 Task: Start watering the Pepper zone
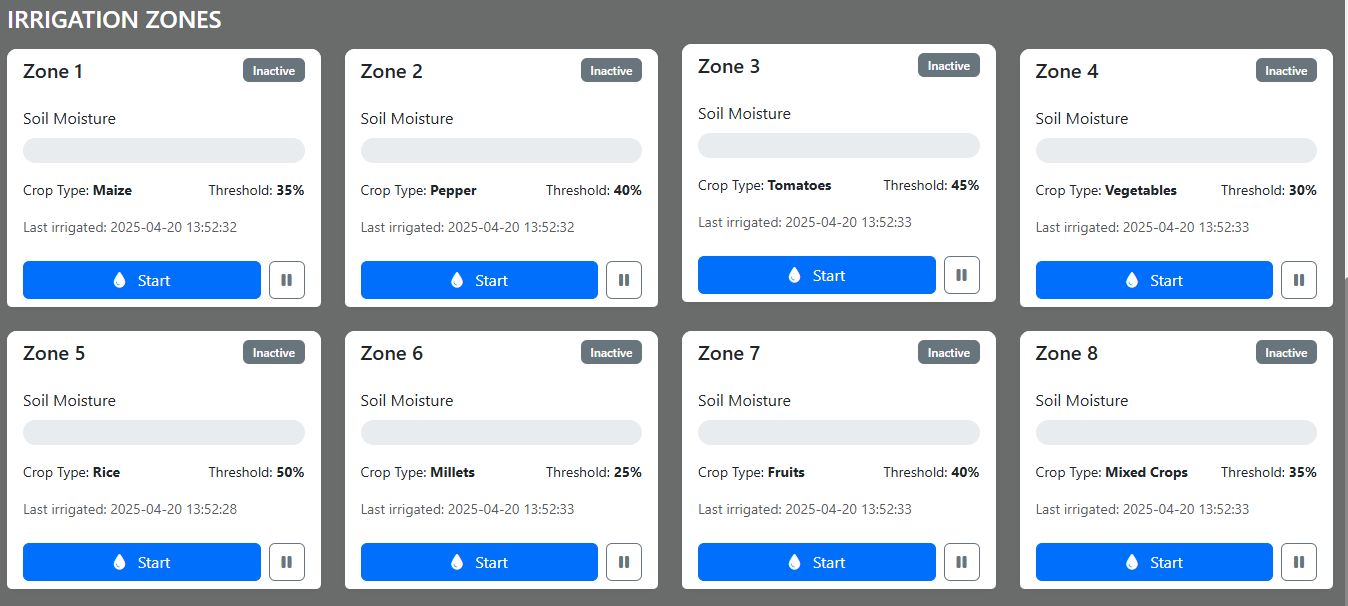[x=479, y=280]
